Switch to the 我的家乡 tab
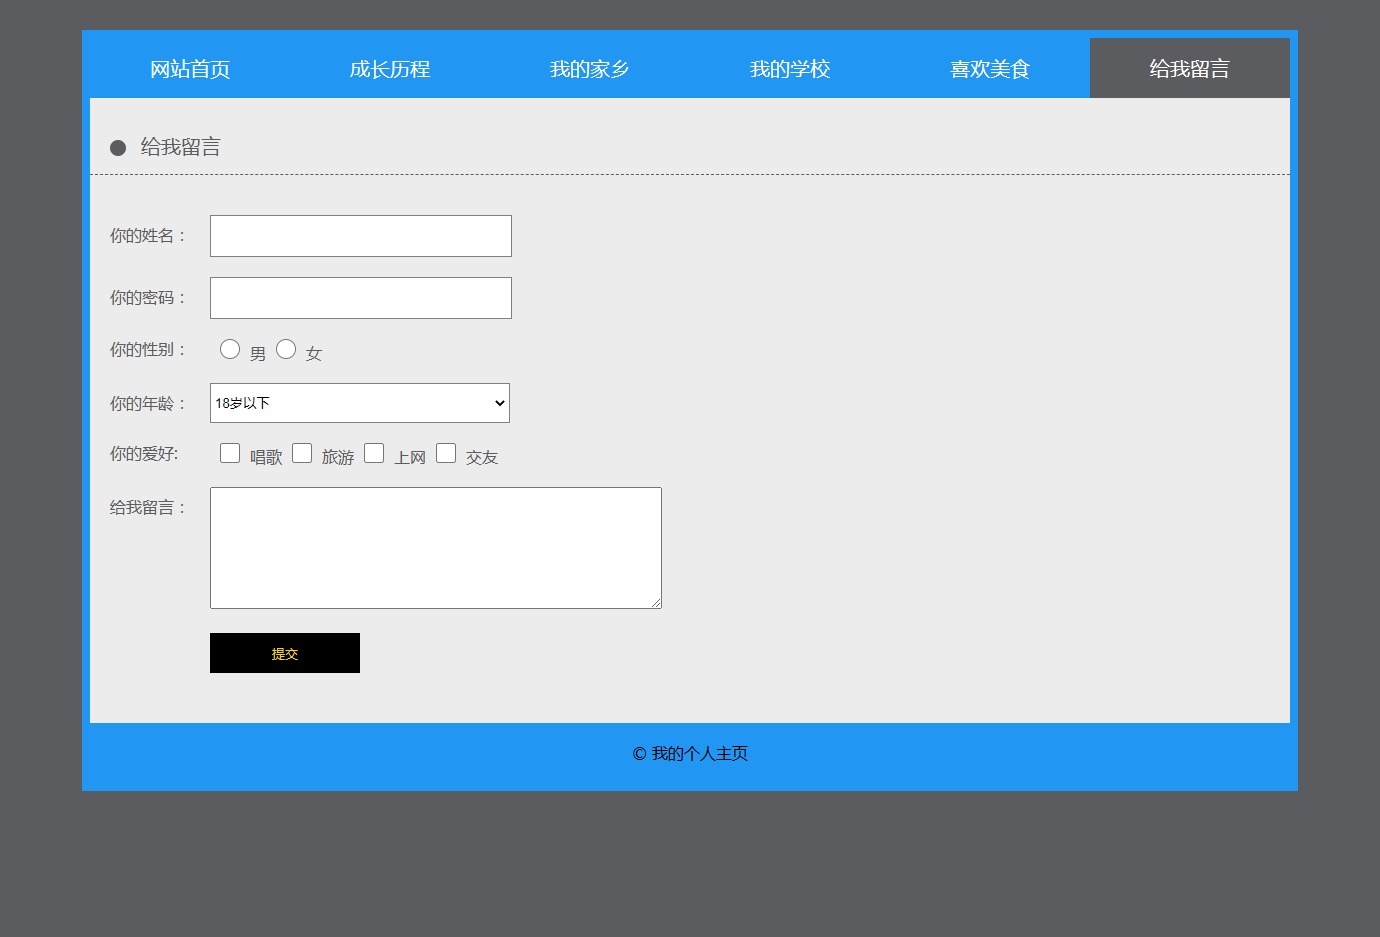Viewport: 1380px width, 937px height. tap(590, 69)
